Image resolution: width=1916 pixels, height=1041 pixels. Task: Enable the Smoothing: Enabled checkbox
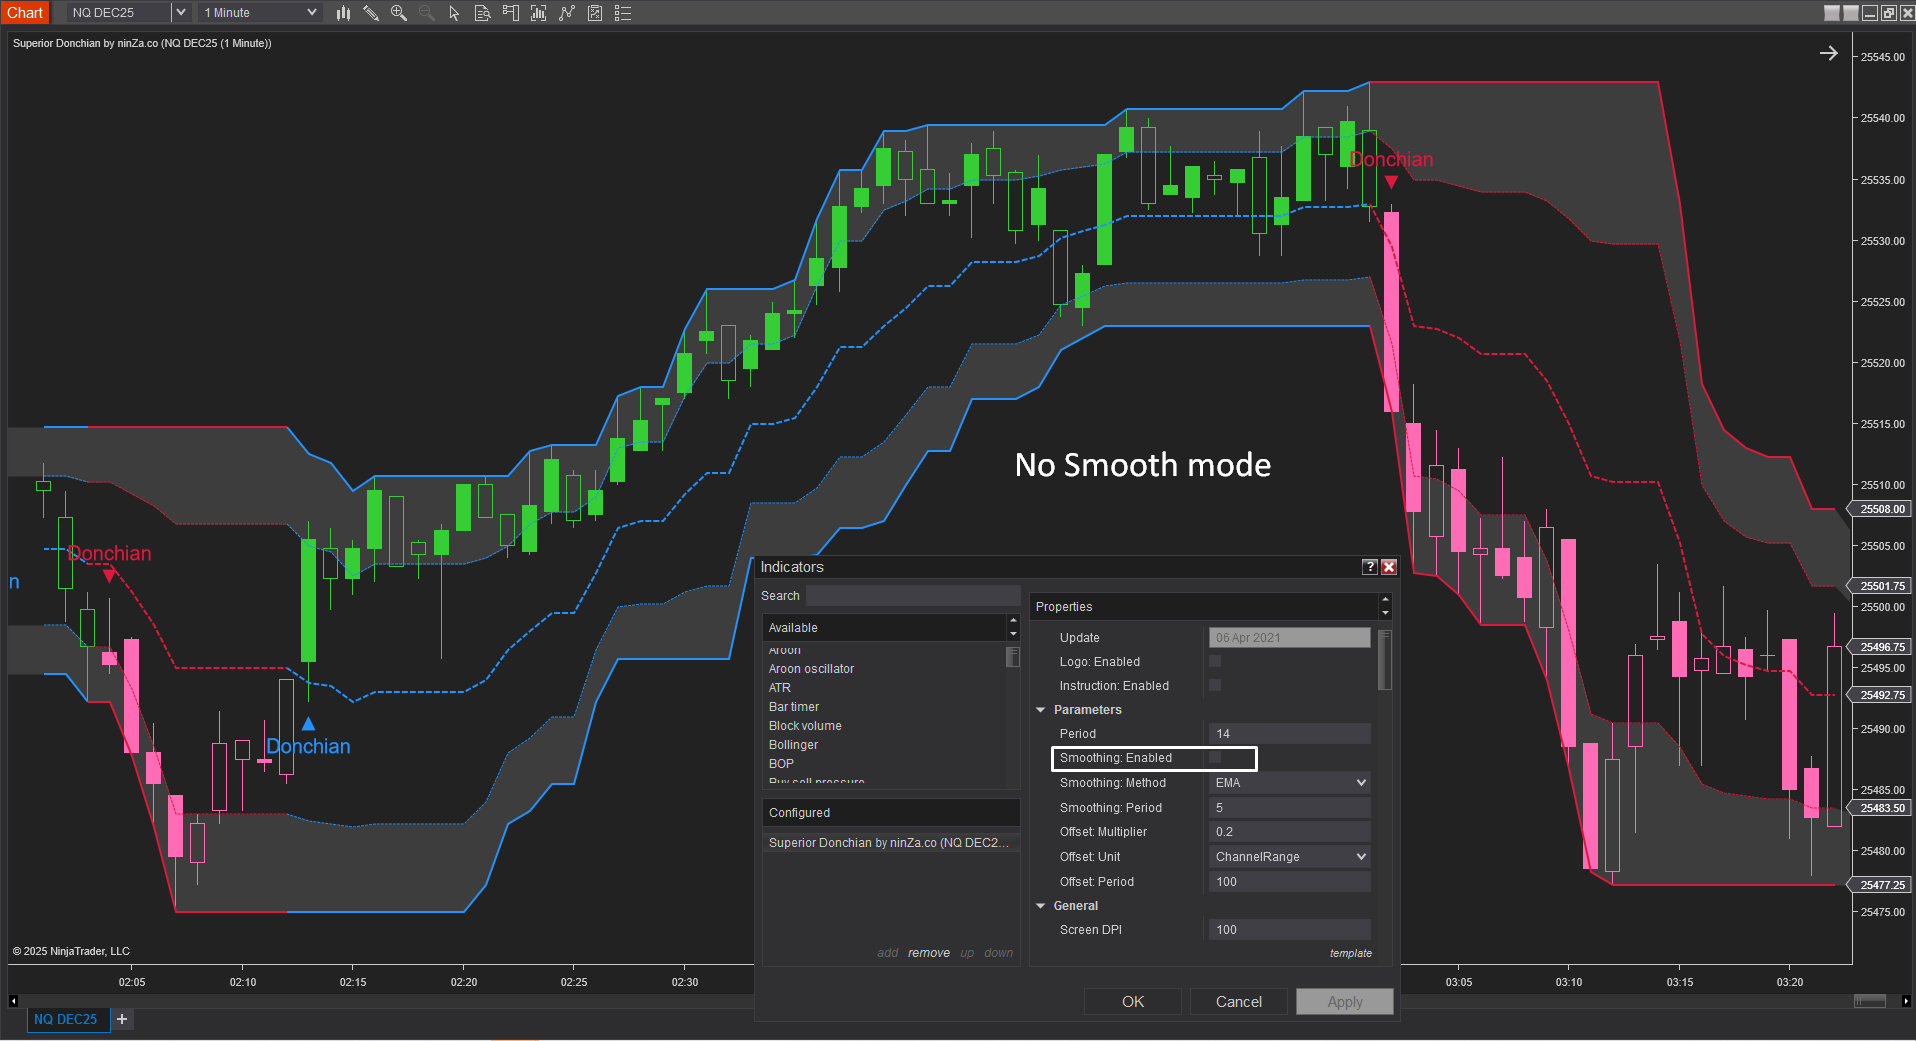pyautogui.click(x=1215, y=758)
